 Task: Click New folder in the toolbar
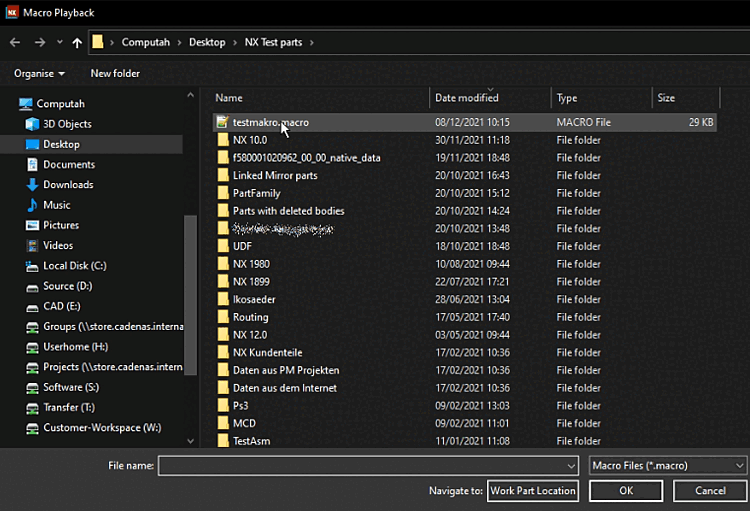[115, 73]
